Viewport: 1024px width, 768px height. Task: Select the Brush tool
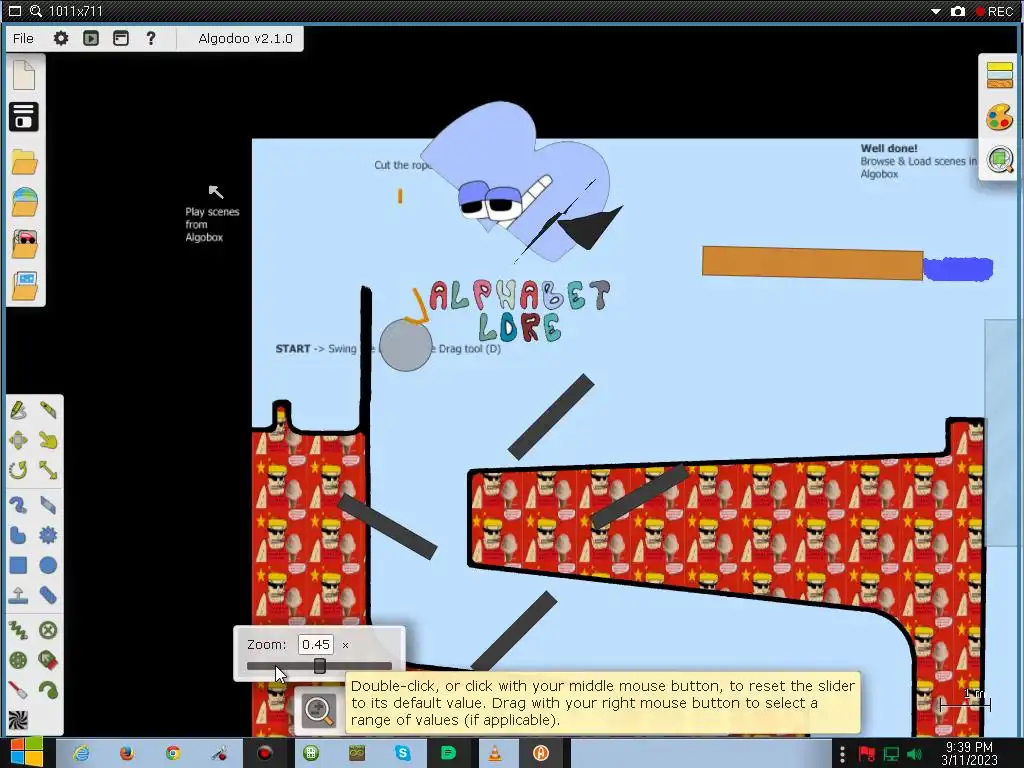pyautogui.click(x=18, y=505)
